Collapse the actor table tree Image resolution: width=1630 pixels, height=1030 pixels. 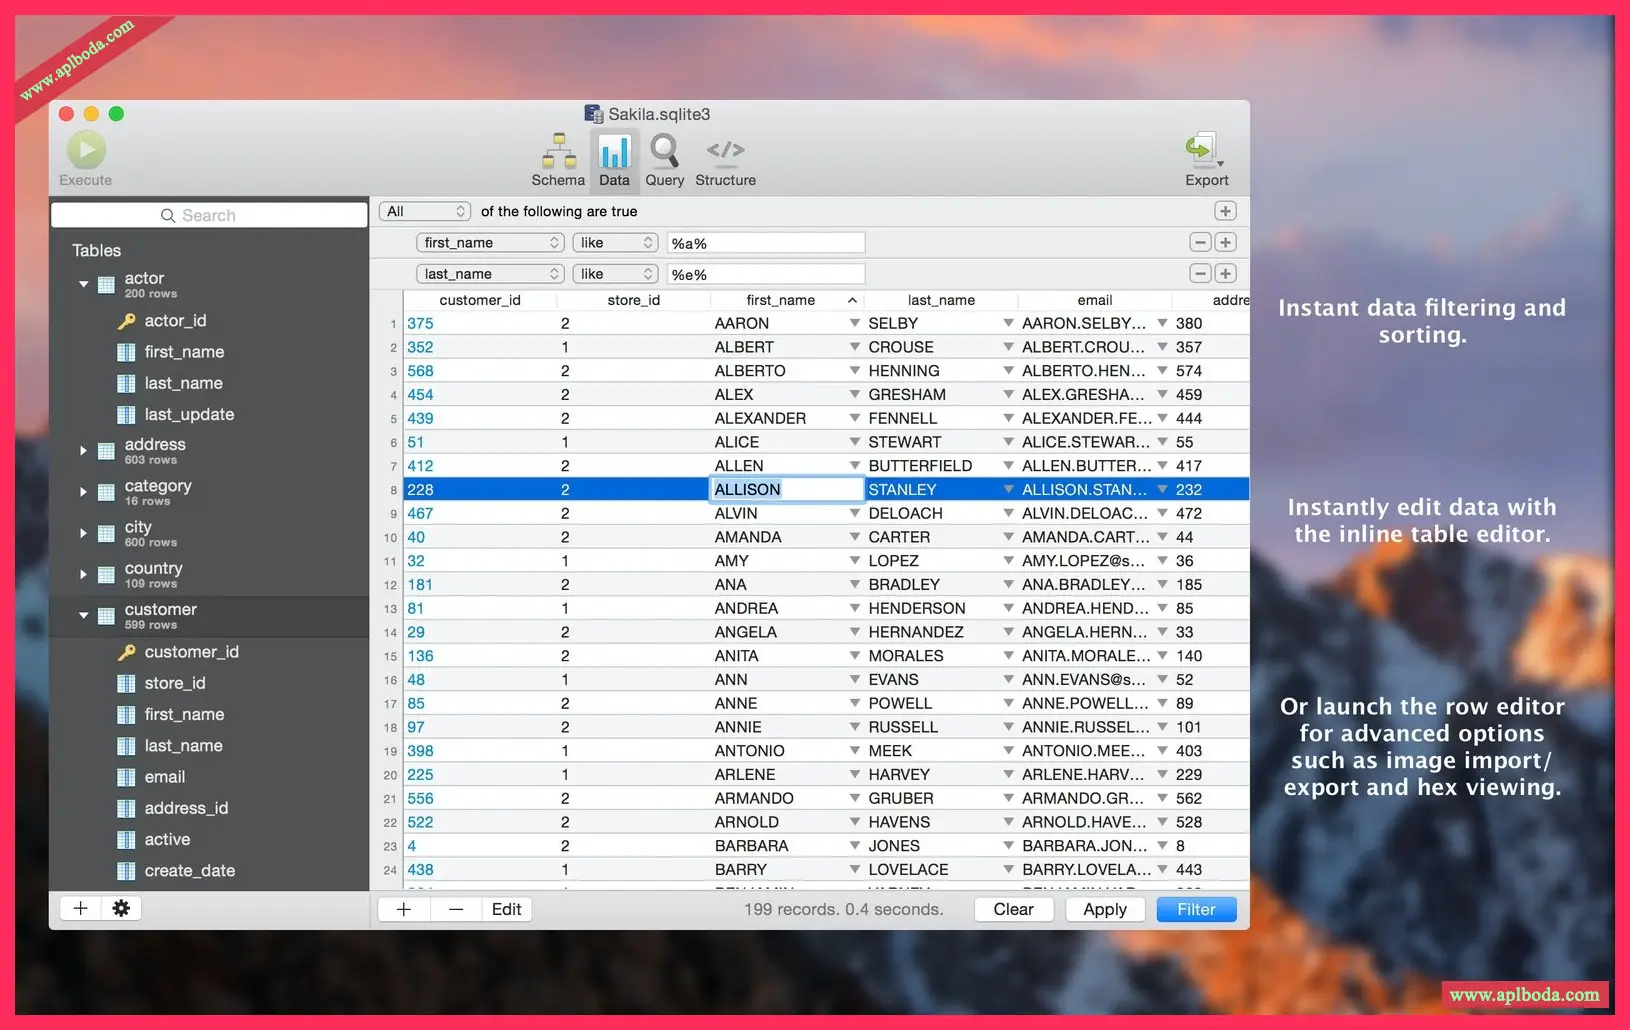[x=84, y=285]
